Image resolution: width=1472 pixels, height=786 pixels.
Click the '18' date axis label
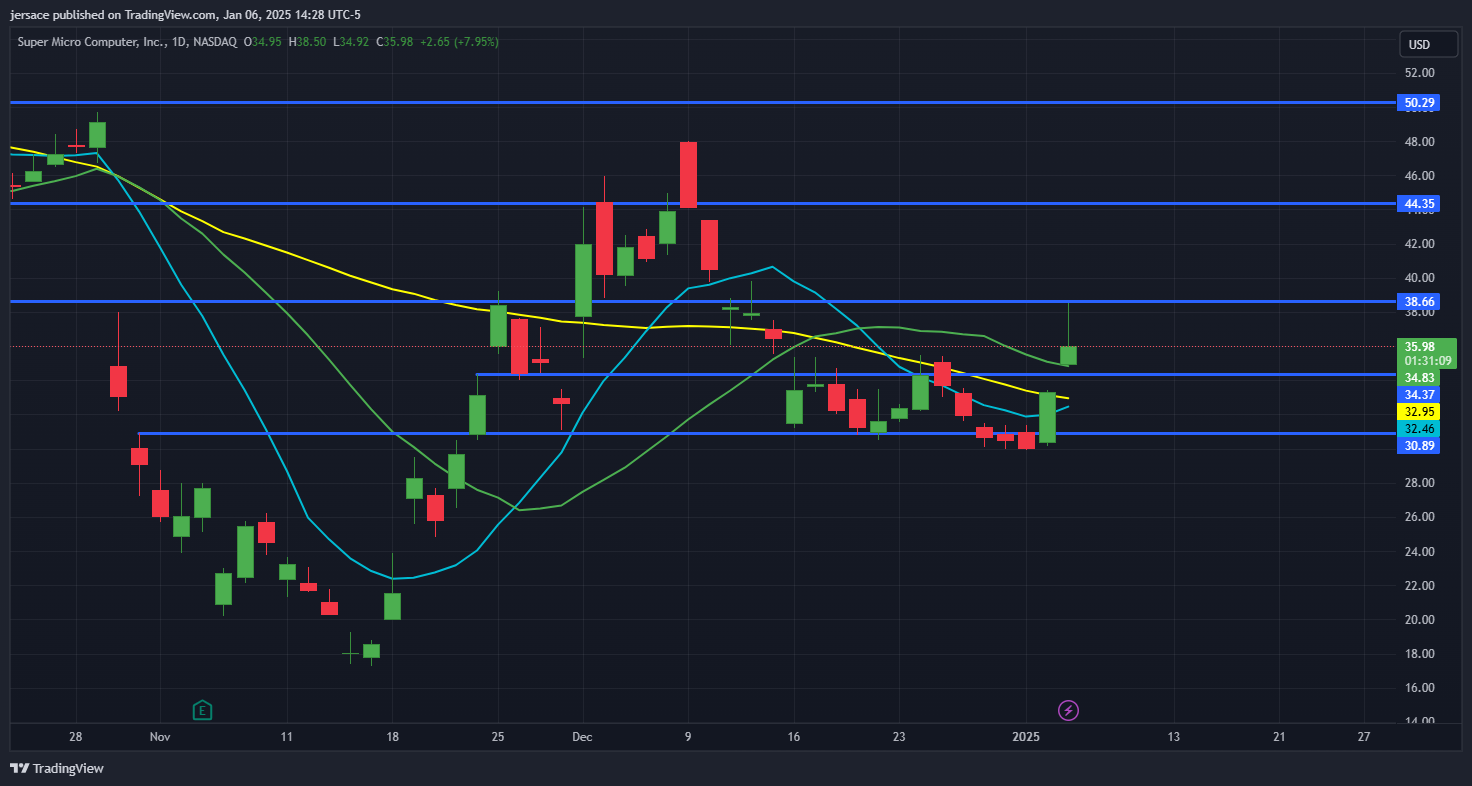(x=392, y=737)
